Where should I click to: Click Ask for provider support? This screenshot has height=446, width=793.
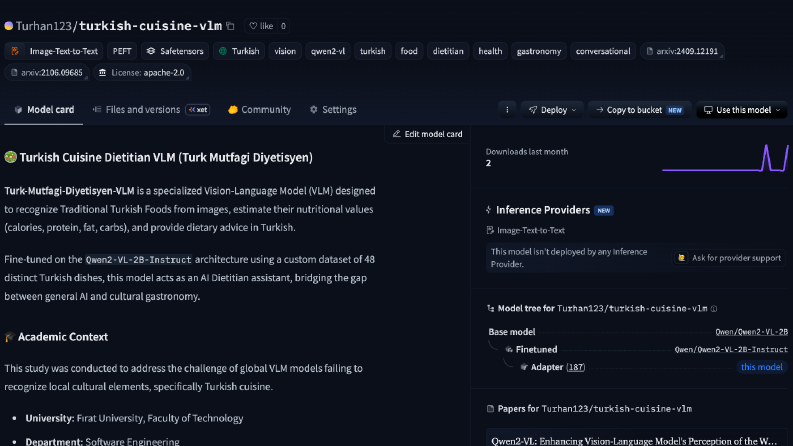pos(730,258)
